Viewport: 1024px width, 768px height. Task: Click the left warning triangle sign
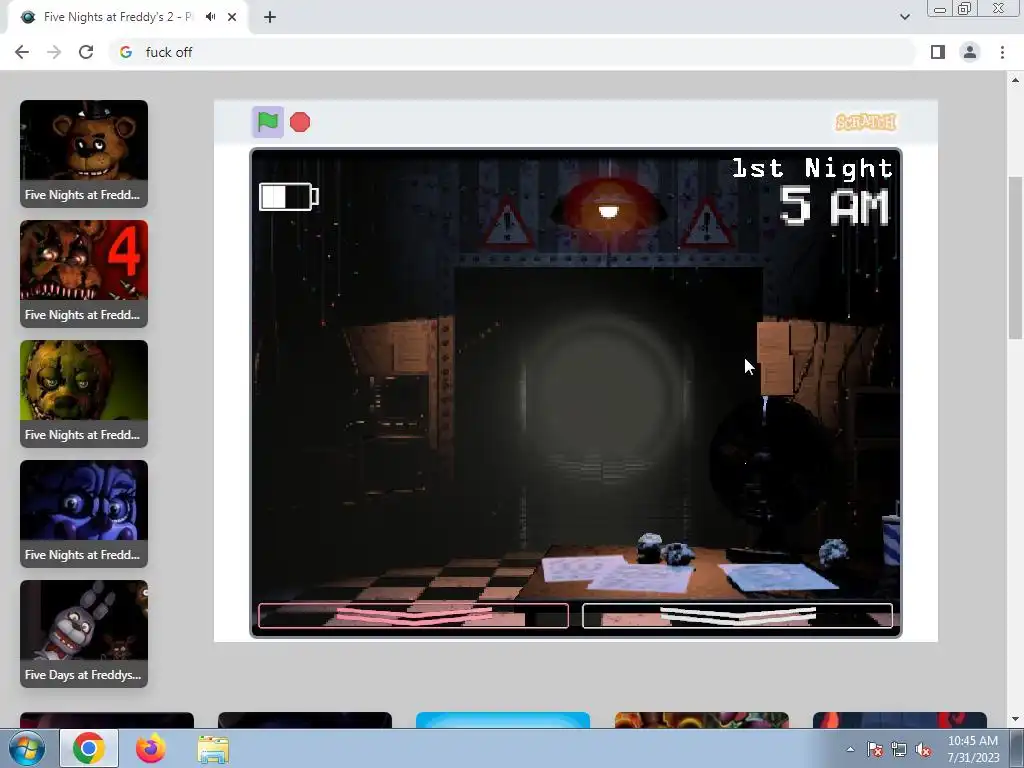coord(507,223)
